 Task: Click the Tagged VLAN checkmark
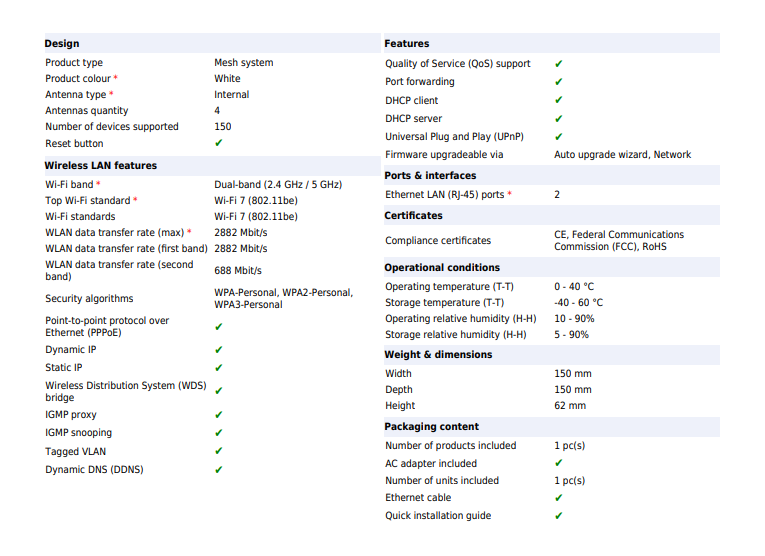pyautogui.click(x=219, y=452)
